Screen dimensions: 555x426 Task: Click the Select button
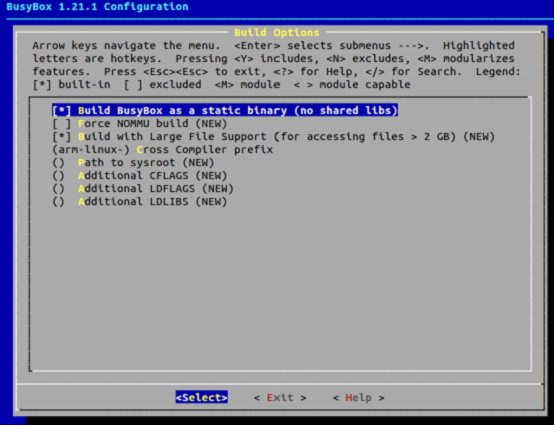(x=202, y=397)
